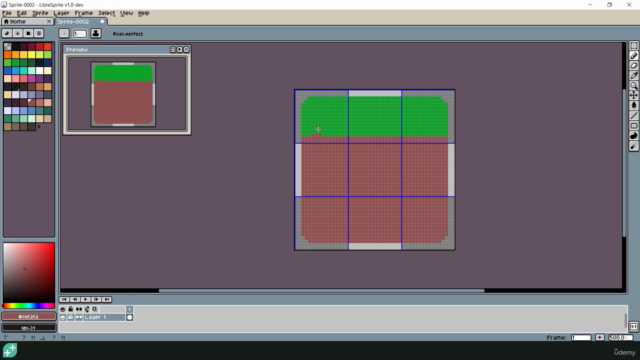640x360 pixels.
Task: Click the foreground color button
Action: (x=29, y=316)
